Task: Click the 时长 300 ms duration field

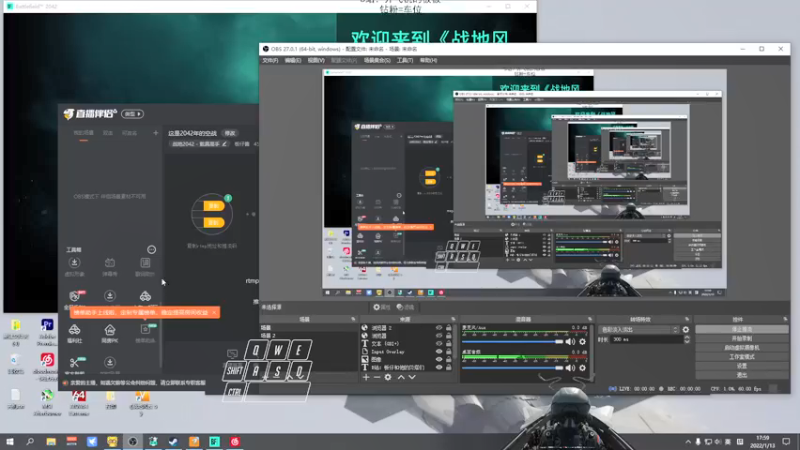Action: pos(646,339)
